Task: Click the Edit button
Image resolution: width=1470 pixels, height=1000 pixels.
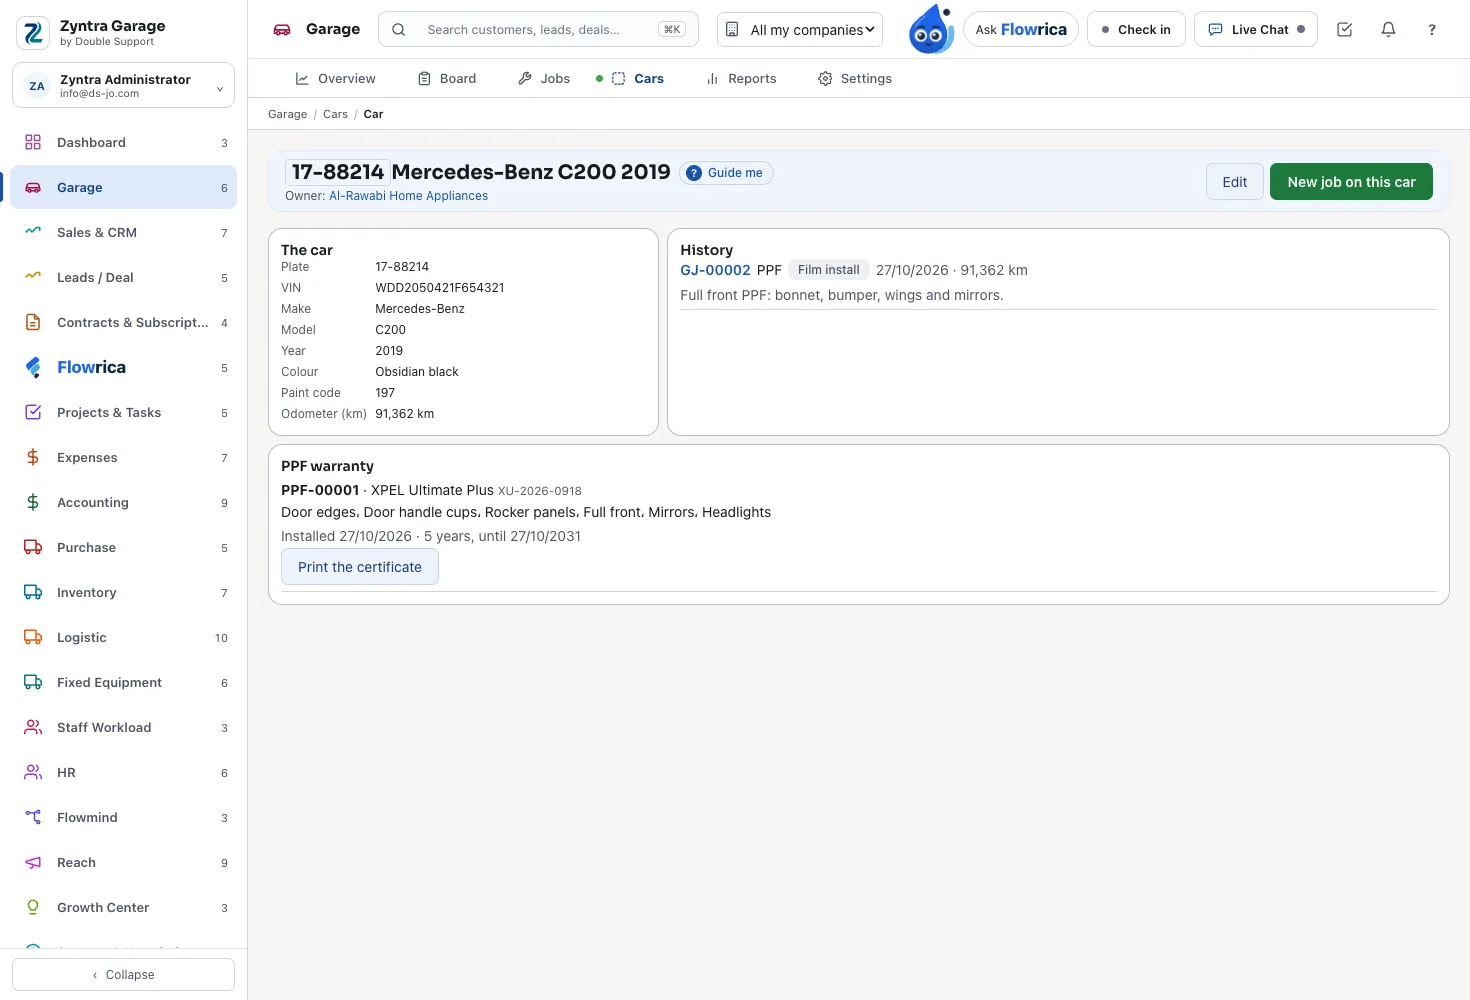Action: (1235, 182)
